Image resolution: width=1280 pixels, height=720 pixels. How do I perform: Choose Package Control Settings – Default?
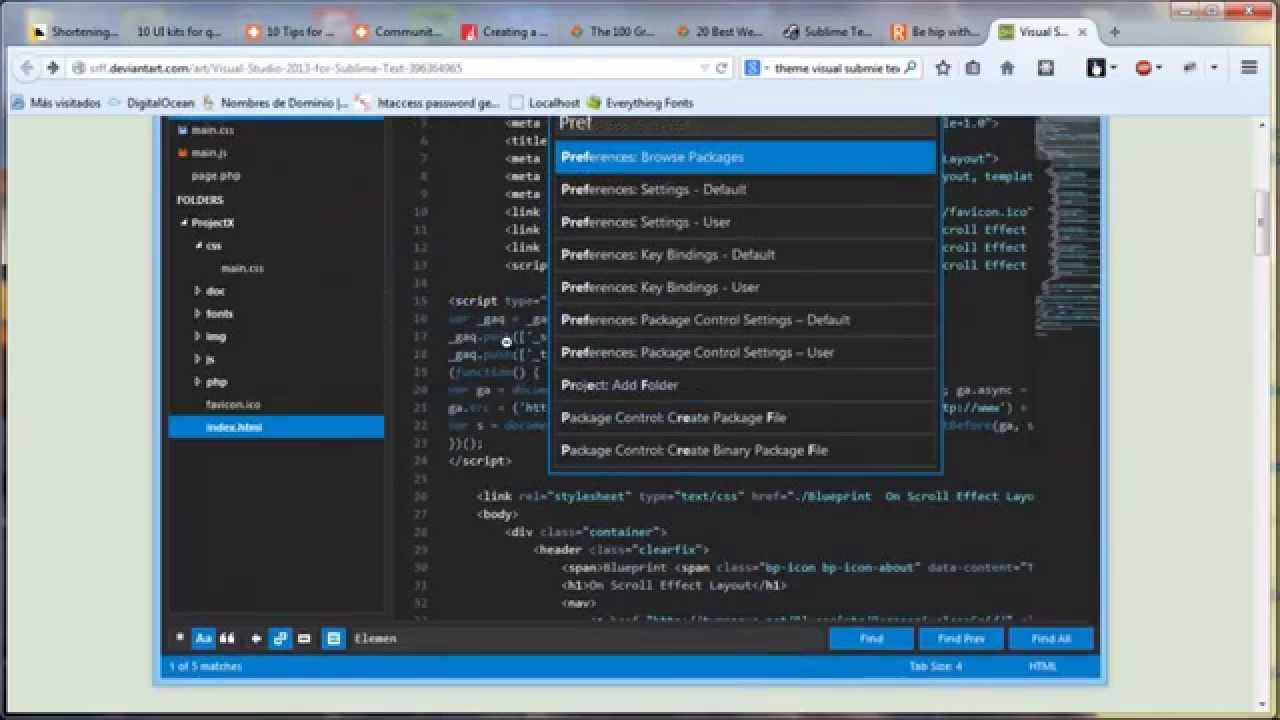(745, 320)
